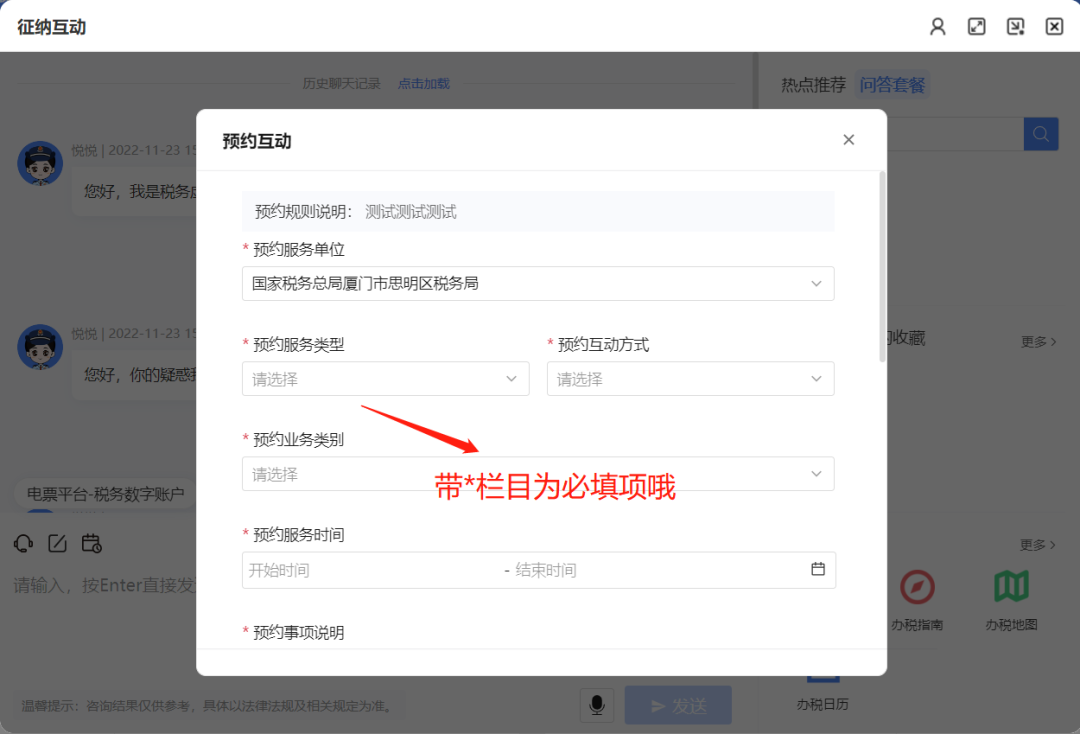Open the 预约业务类别 dropdown

538,474
